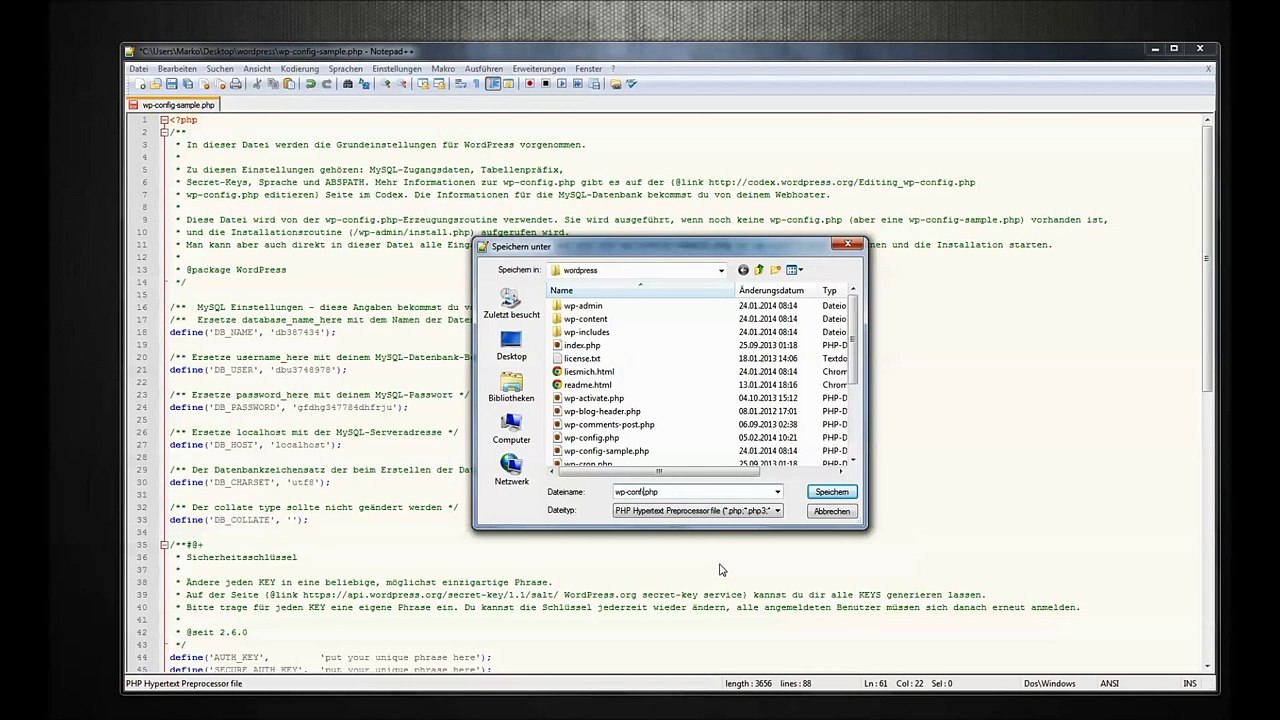Viewport: 1280px width, 720px height.
Task: Open the View Menu icon dropdown in dialog
Action: (x=795, y=270)
